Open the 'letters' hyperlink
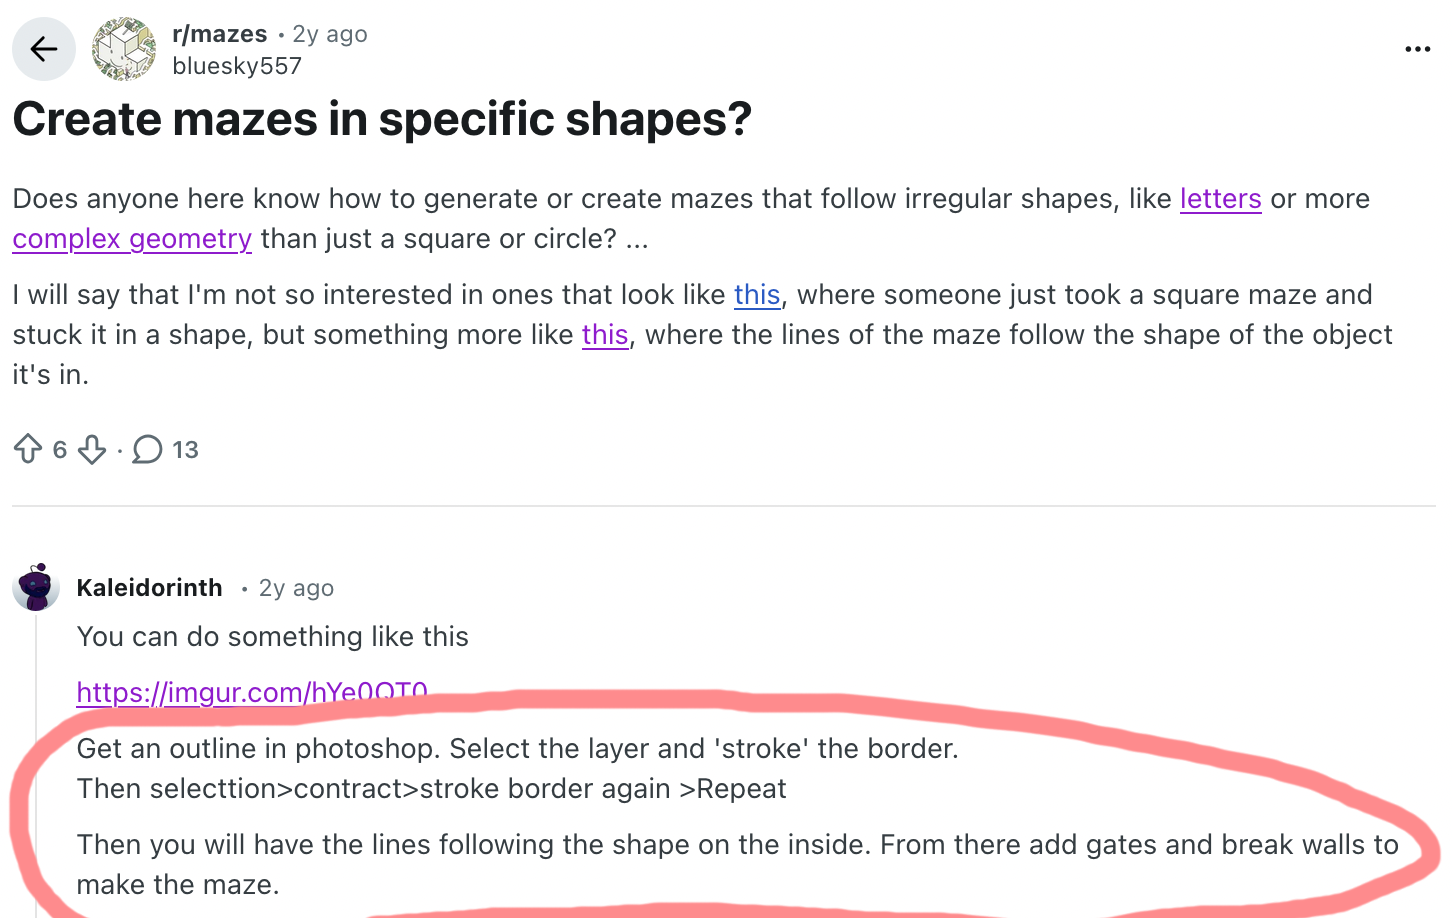Screen dimensions: 1452x918 point(1220,198)
